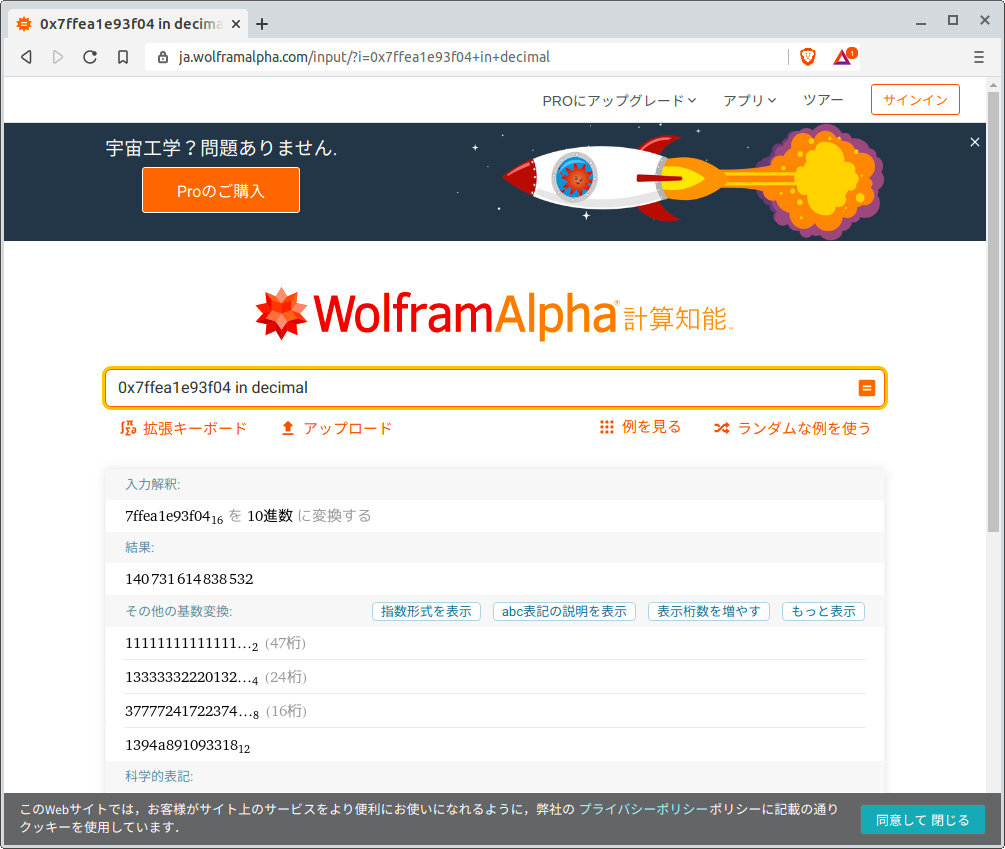Click the サインイン button
The height and width of the screenshot is (849, 1005).
915,99
